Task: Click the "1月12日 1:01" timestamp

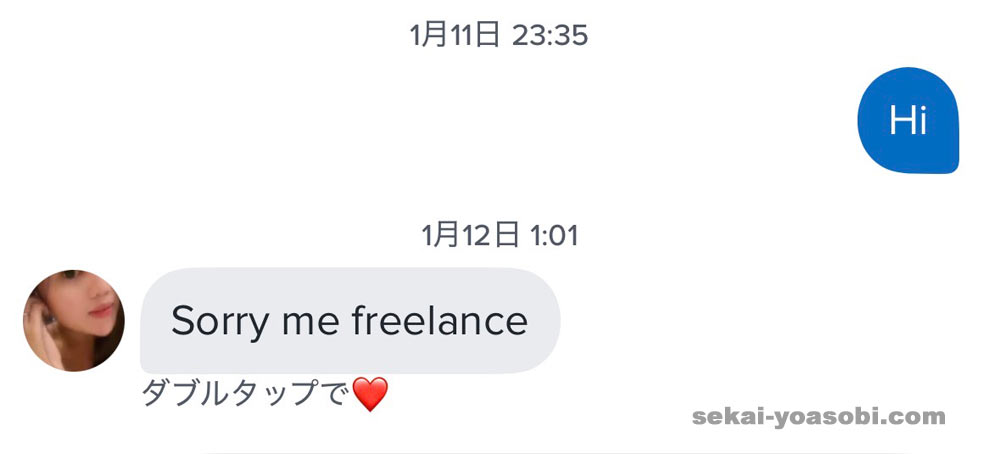Action: [x=499, y=236]
